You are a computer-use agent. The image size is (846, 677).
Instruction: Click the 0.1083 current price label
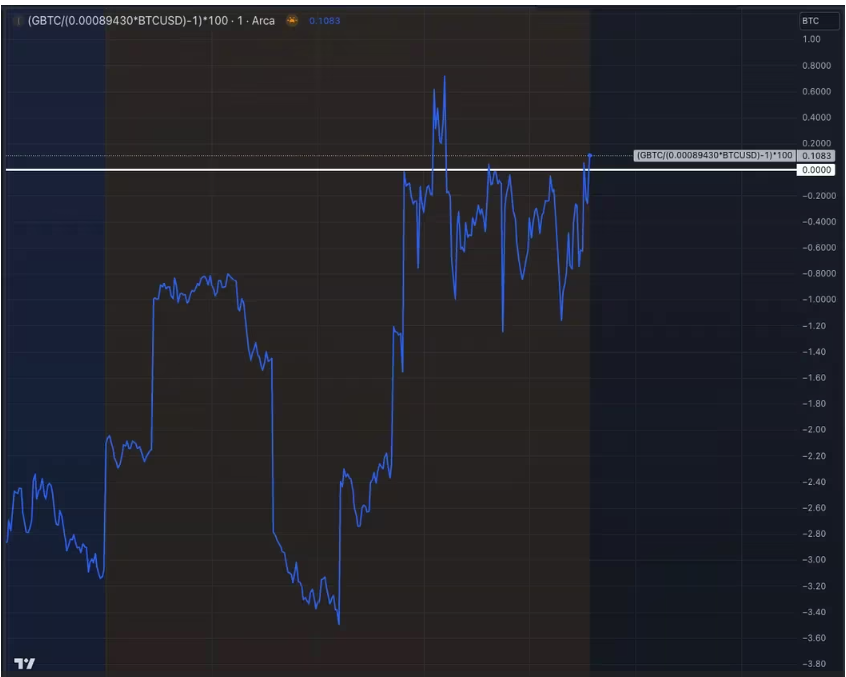point(816,156)
